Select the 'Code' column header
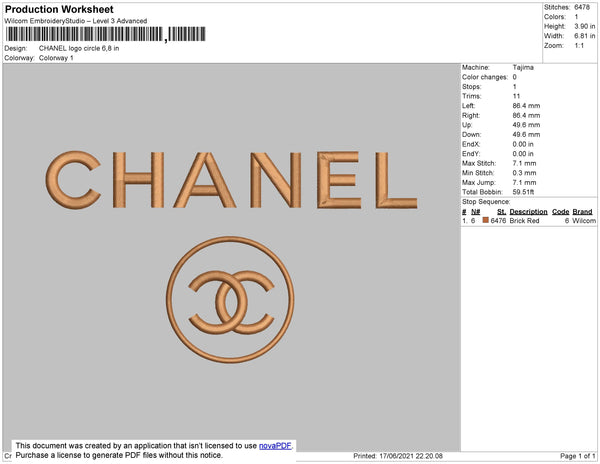This screenshot has width=600, height=464. [561, 212]
